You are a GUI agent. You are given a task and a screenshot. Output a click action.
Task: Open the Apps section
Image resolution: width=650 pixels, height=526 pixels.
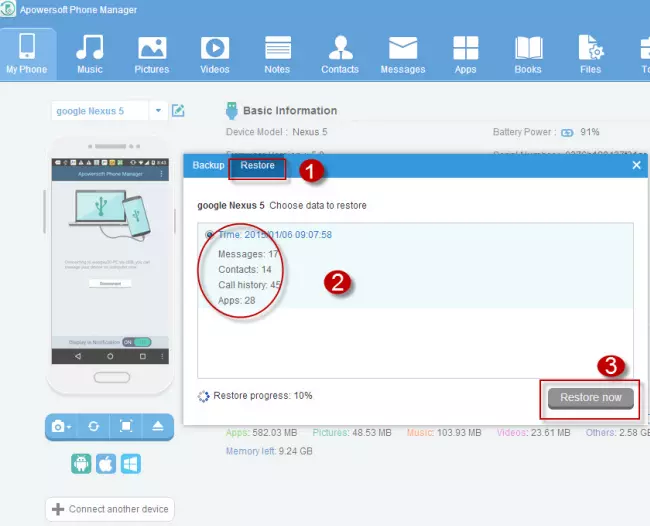click(466, 54)
